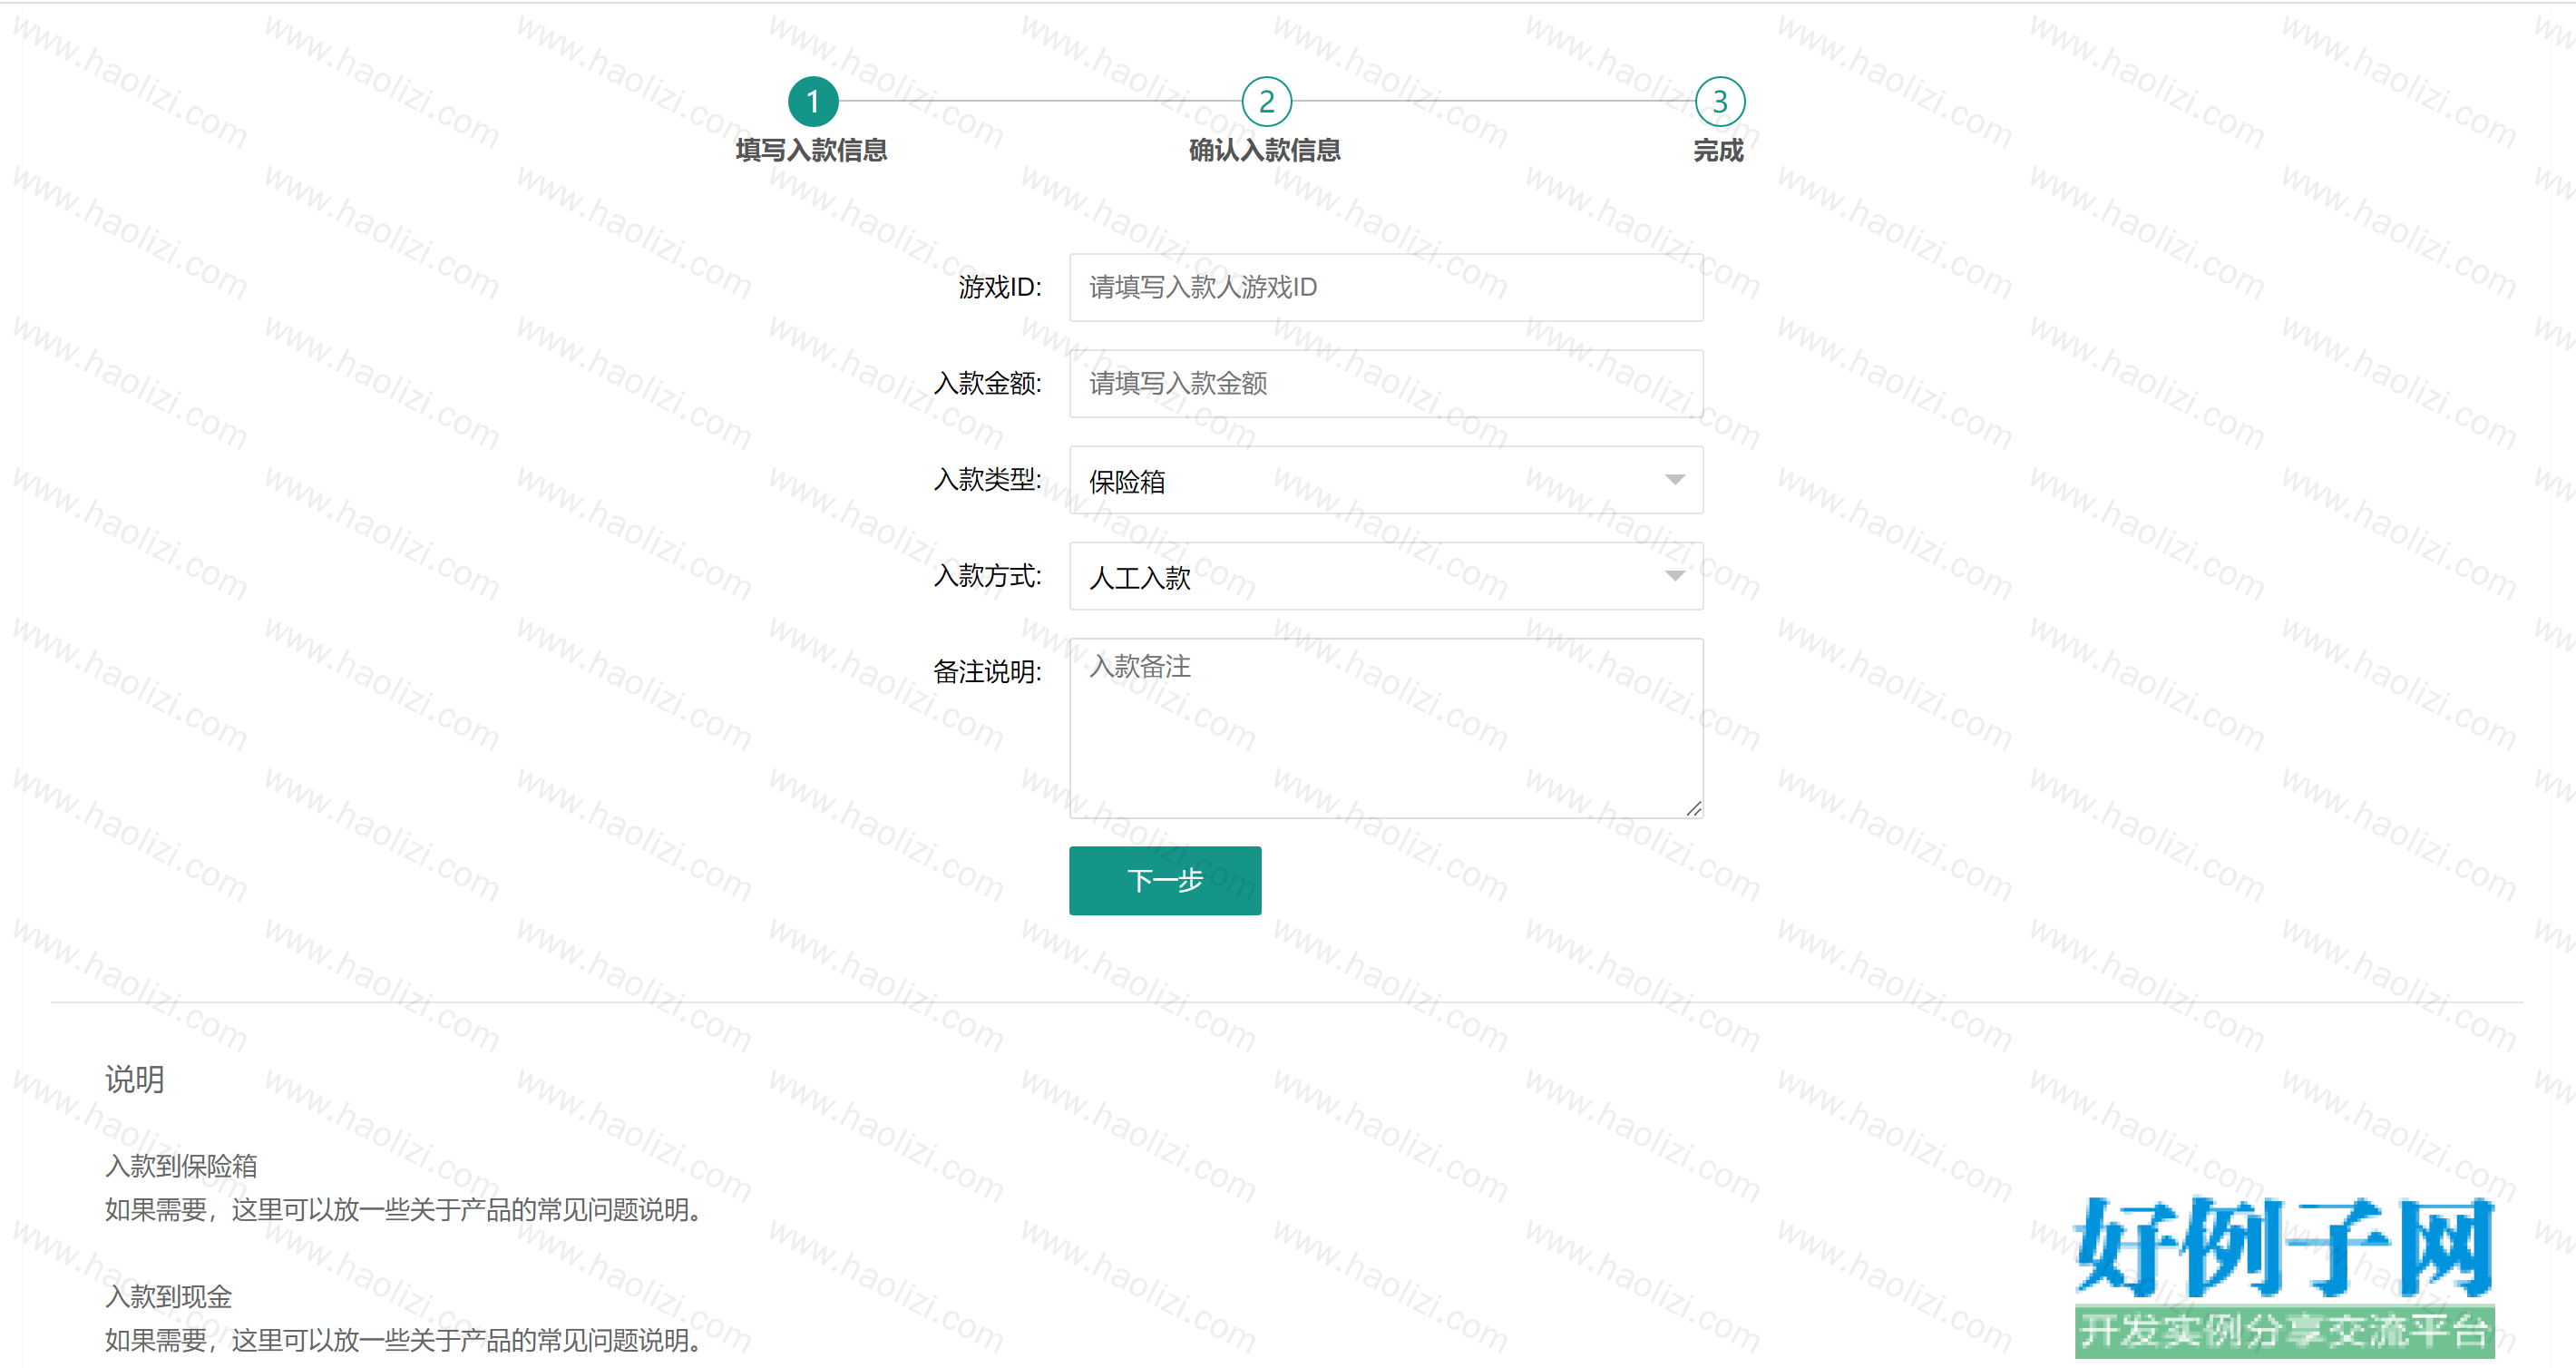Screen dimensions: 2576x1368
Task: Select the 完成 step label
Action: [1719, 150]
